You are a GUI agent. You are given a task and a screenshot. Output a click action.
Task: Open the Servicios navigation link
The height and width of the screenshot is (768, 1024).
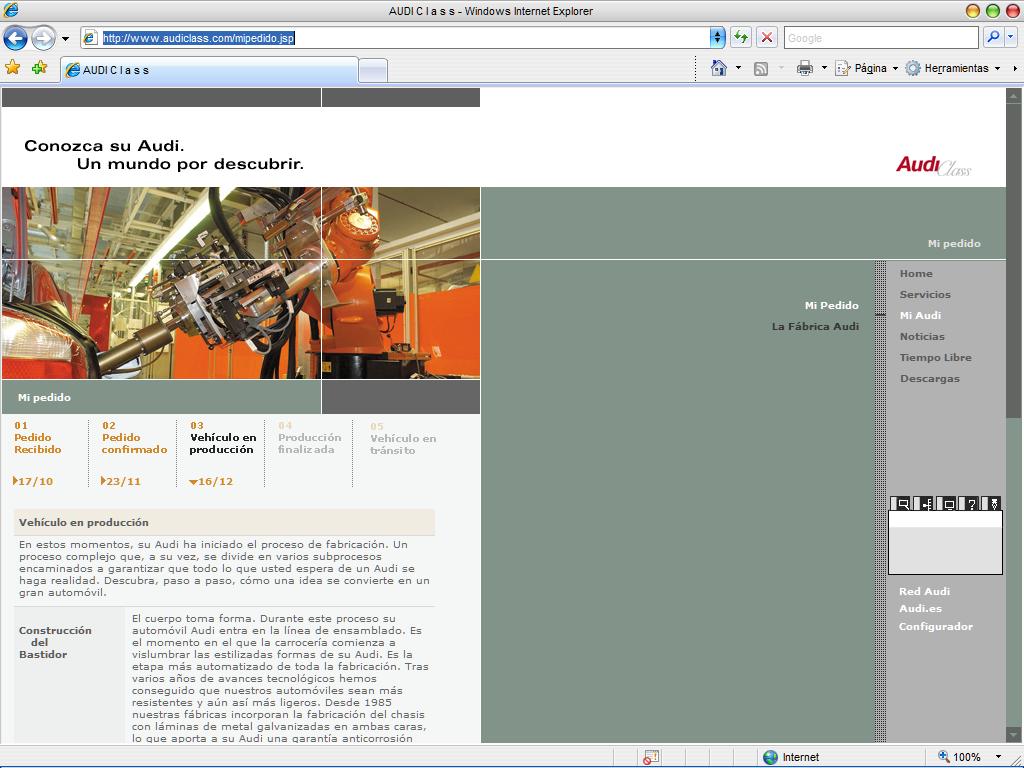925,295
